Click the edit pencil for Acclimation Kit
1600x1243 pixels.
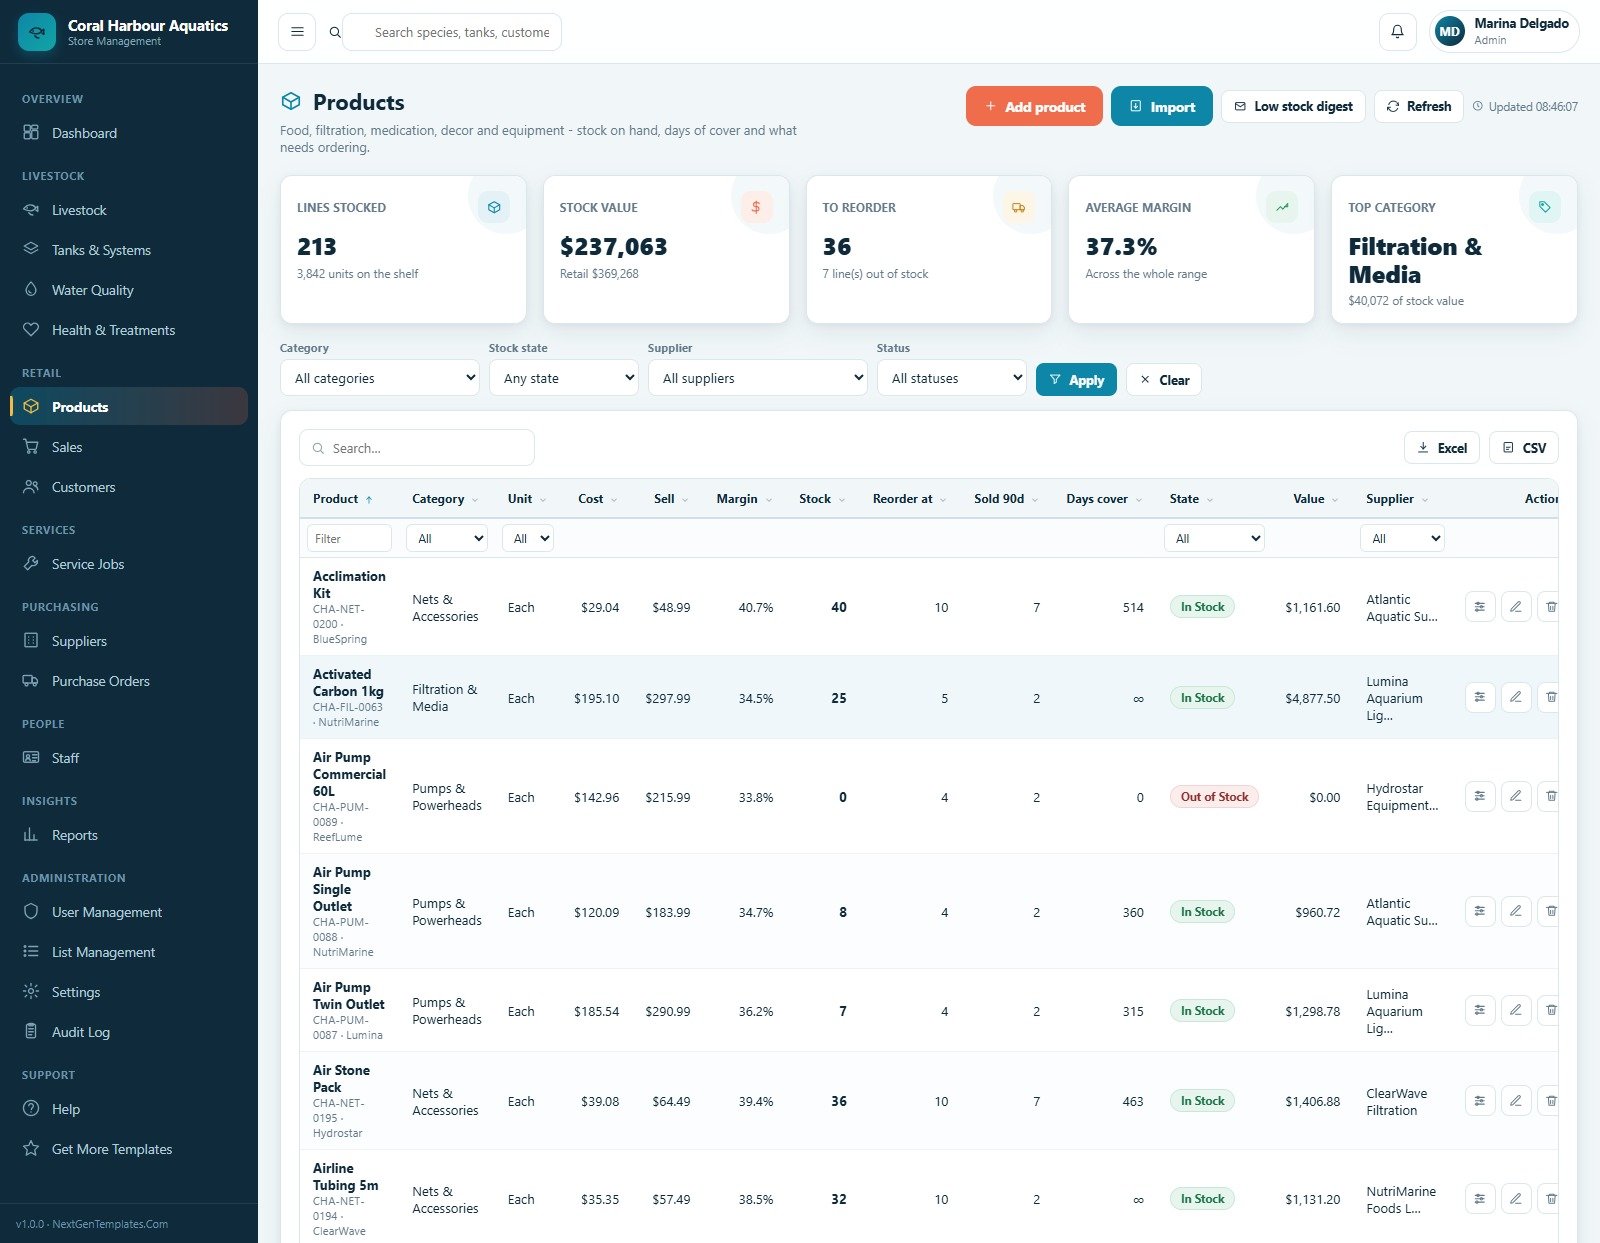pyautogui.click(x=1516, y=607)
